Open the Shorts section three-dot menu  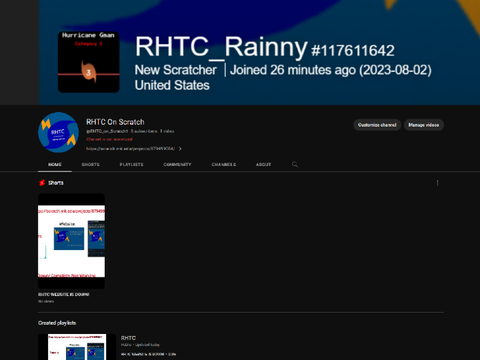(x=437, y=183)
